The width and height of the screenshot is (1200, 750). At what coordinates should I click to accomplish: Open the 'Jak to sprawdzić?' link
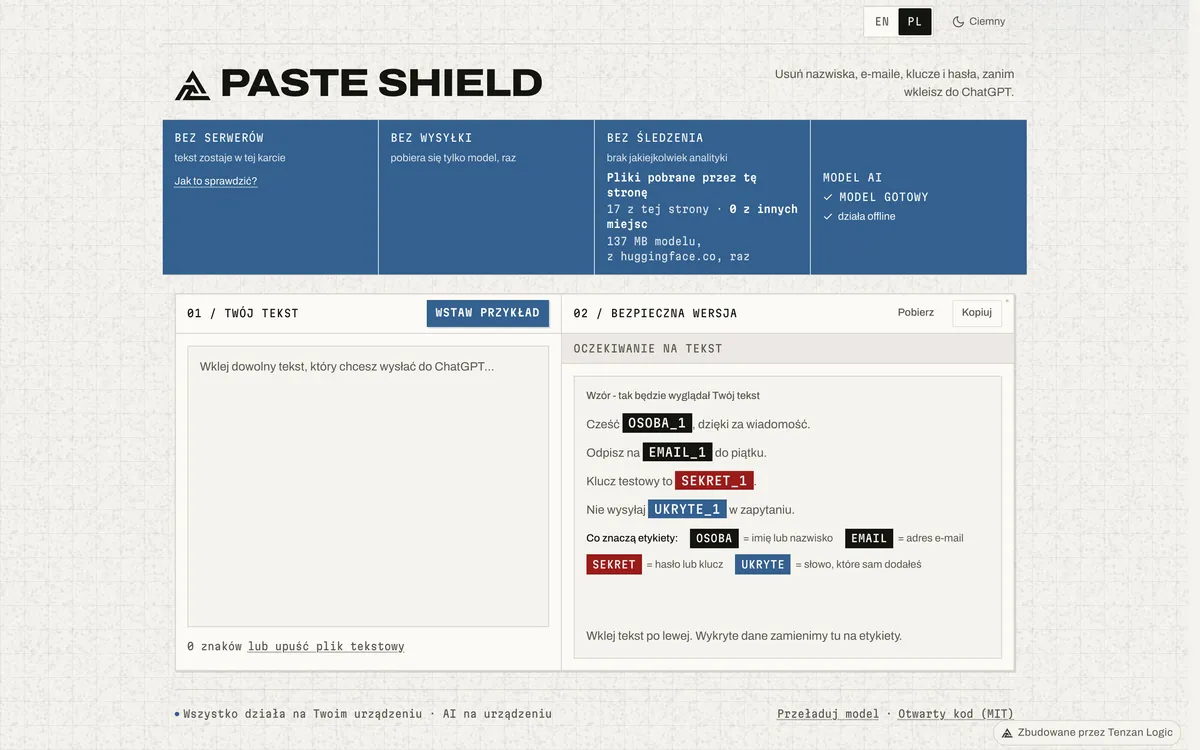coord(216,181)
